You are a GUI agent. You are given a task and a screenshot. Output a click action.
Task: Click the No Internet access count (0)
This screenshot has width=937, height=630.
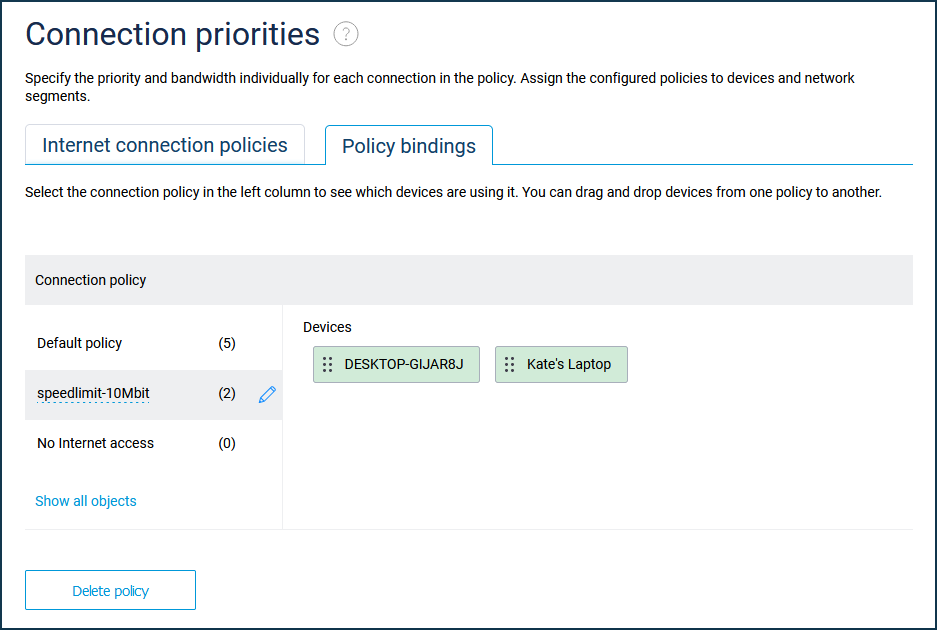tap(227, 443)
